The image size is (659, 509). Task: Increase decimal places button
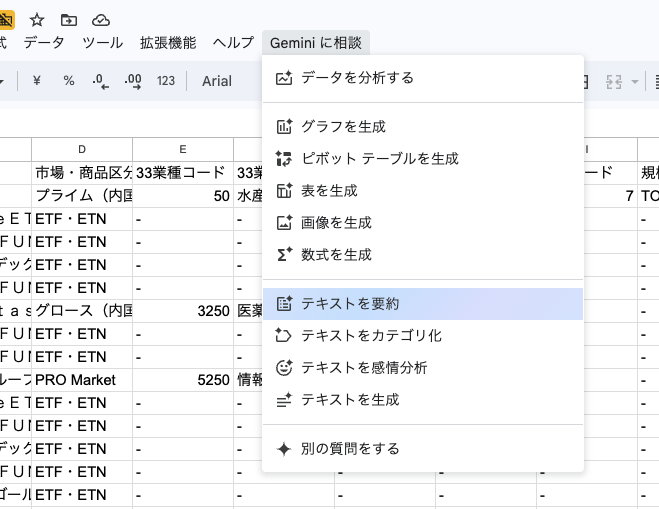133,80
